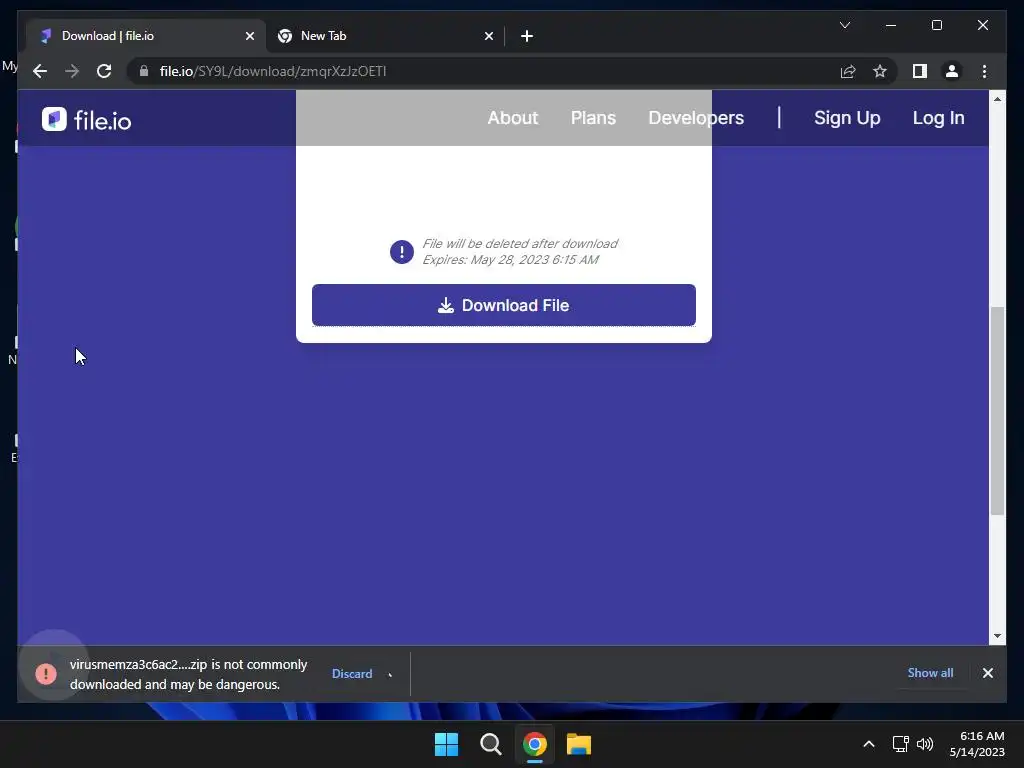
Task: Open File Explorer from taskbar
Action: click(x=579, y=744)
